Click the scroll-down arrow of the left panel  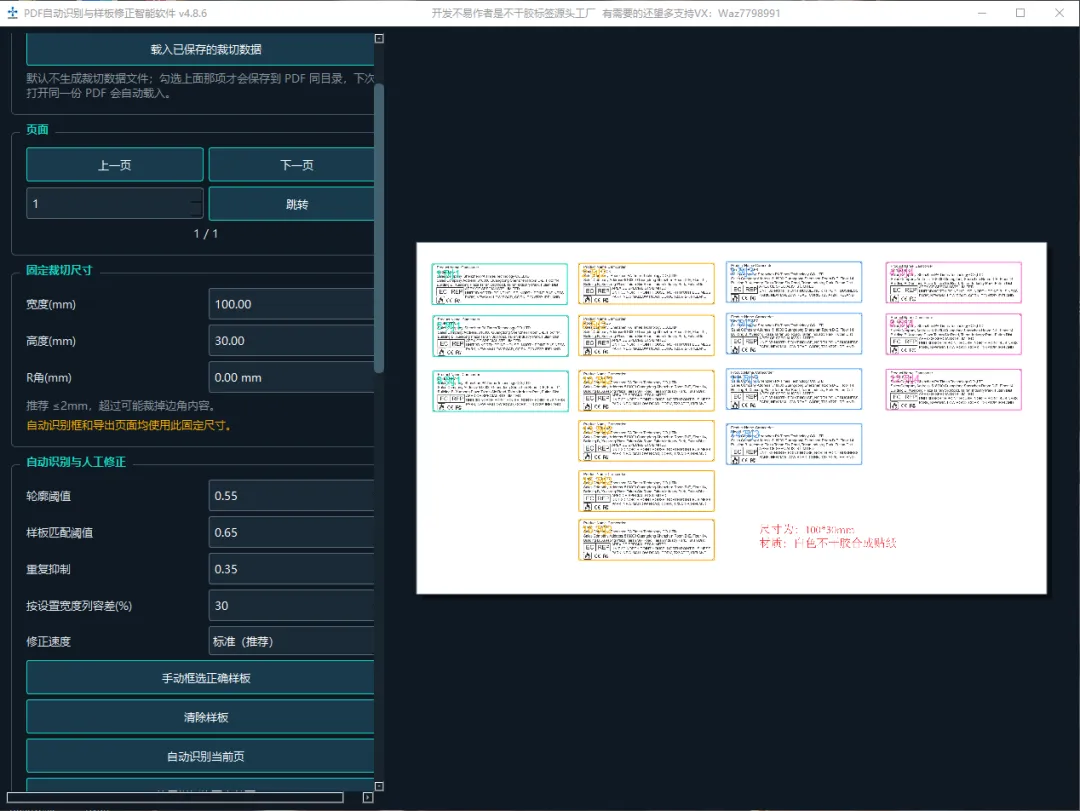379,786
